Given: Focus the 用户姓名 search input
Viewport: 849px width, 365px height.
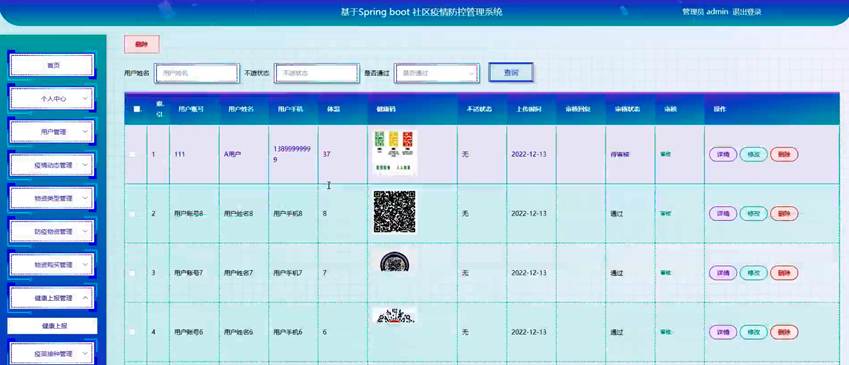Looking at the screenshot, I should 197,73.
